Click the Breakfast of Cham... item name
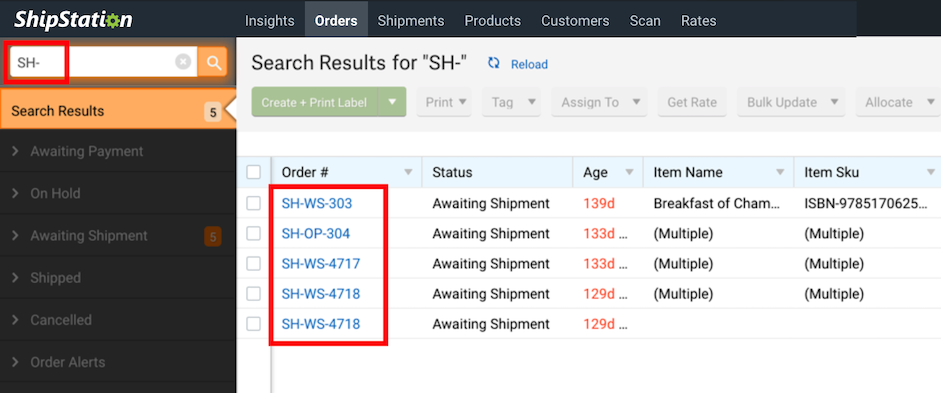Screen dimensions: 941x393 717,203
